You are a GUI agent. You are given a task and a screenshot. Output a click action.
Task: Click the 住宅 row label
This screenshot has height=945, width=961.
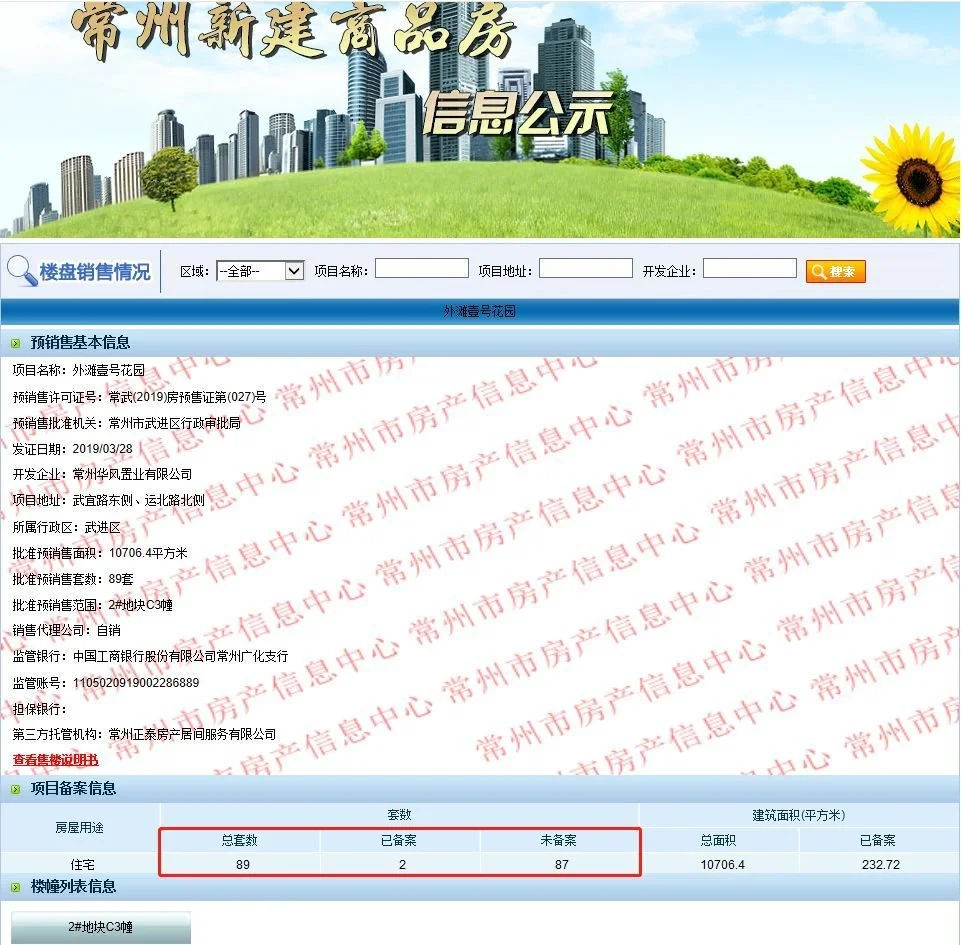(82, 865)
